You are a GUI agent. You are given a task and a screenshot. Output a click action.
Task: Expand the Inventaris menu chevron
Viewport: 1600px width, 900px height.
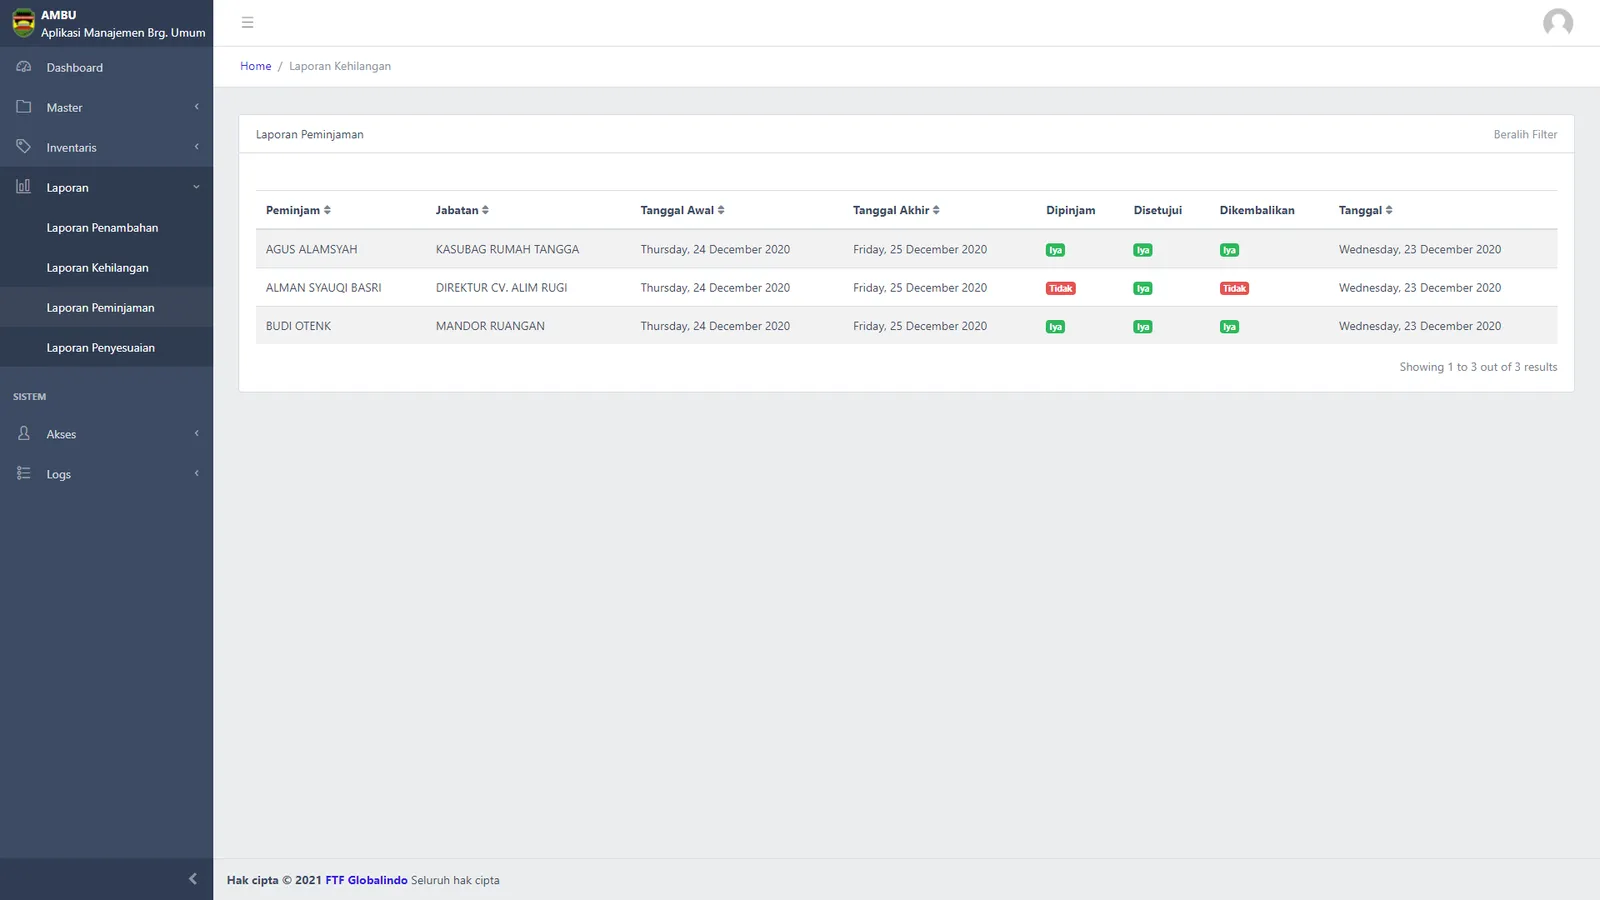point(197,147)
